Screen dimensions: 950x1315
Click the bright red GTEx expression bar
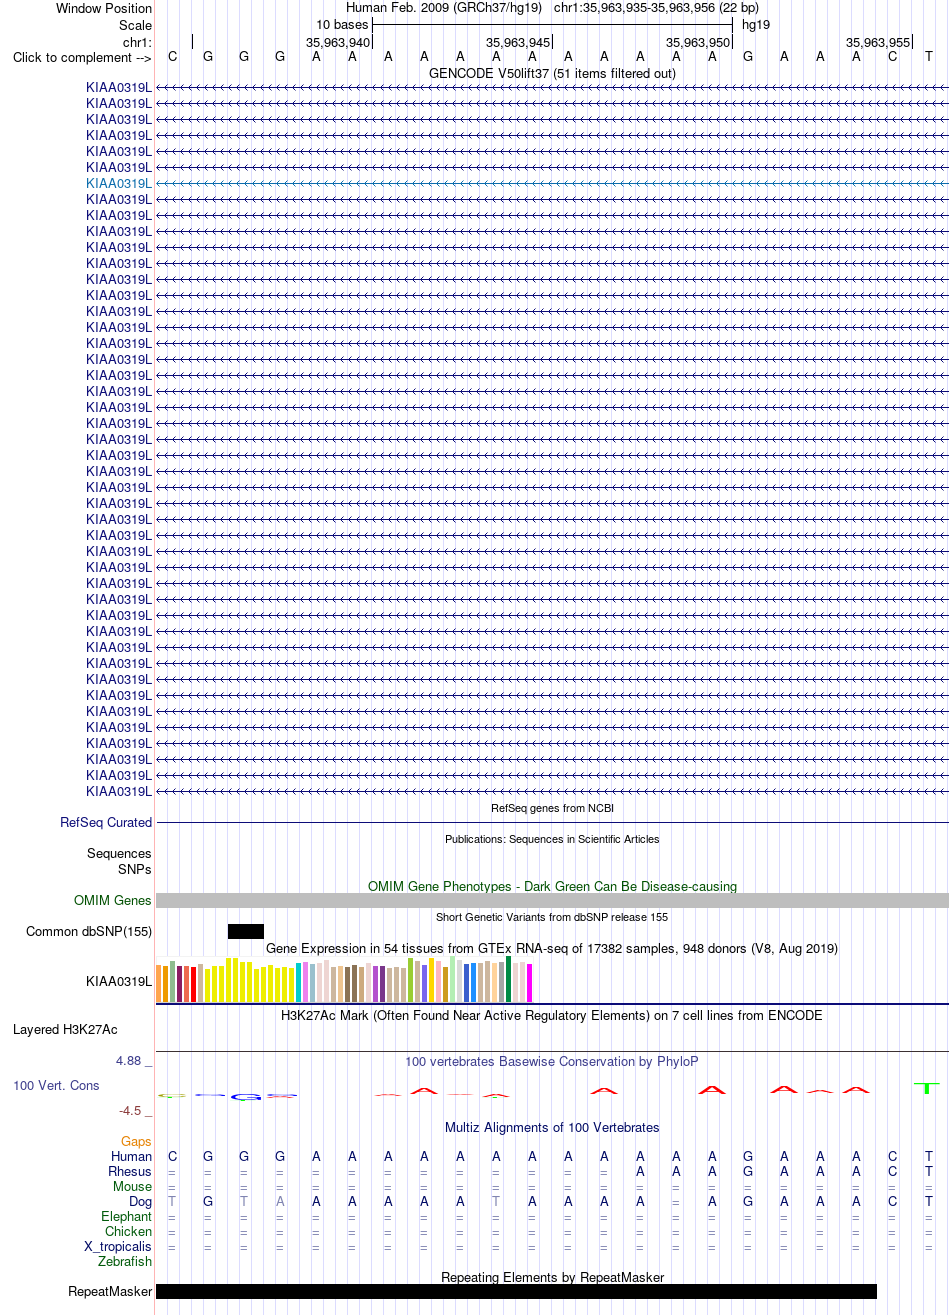(x=194, y=984)
